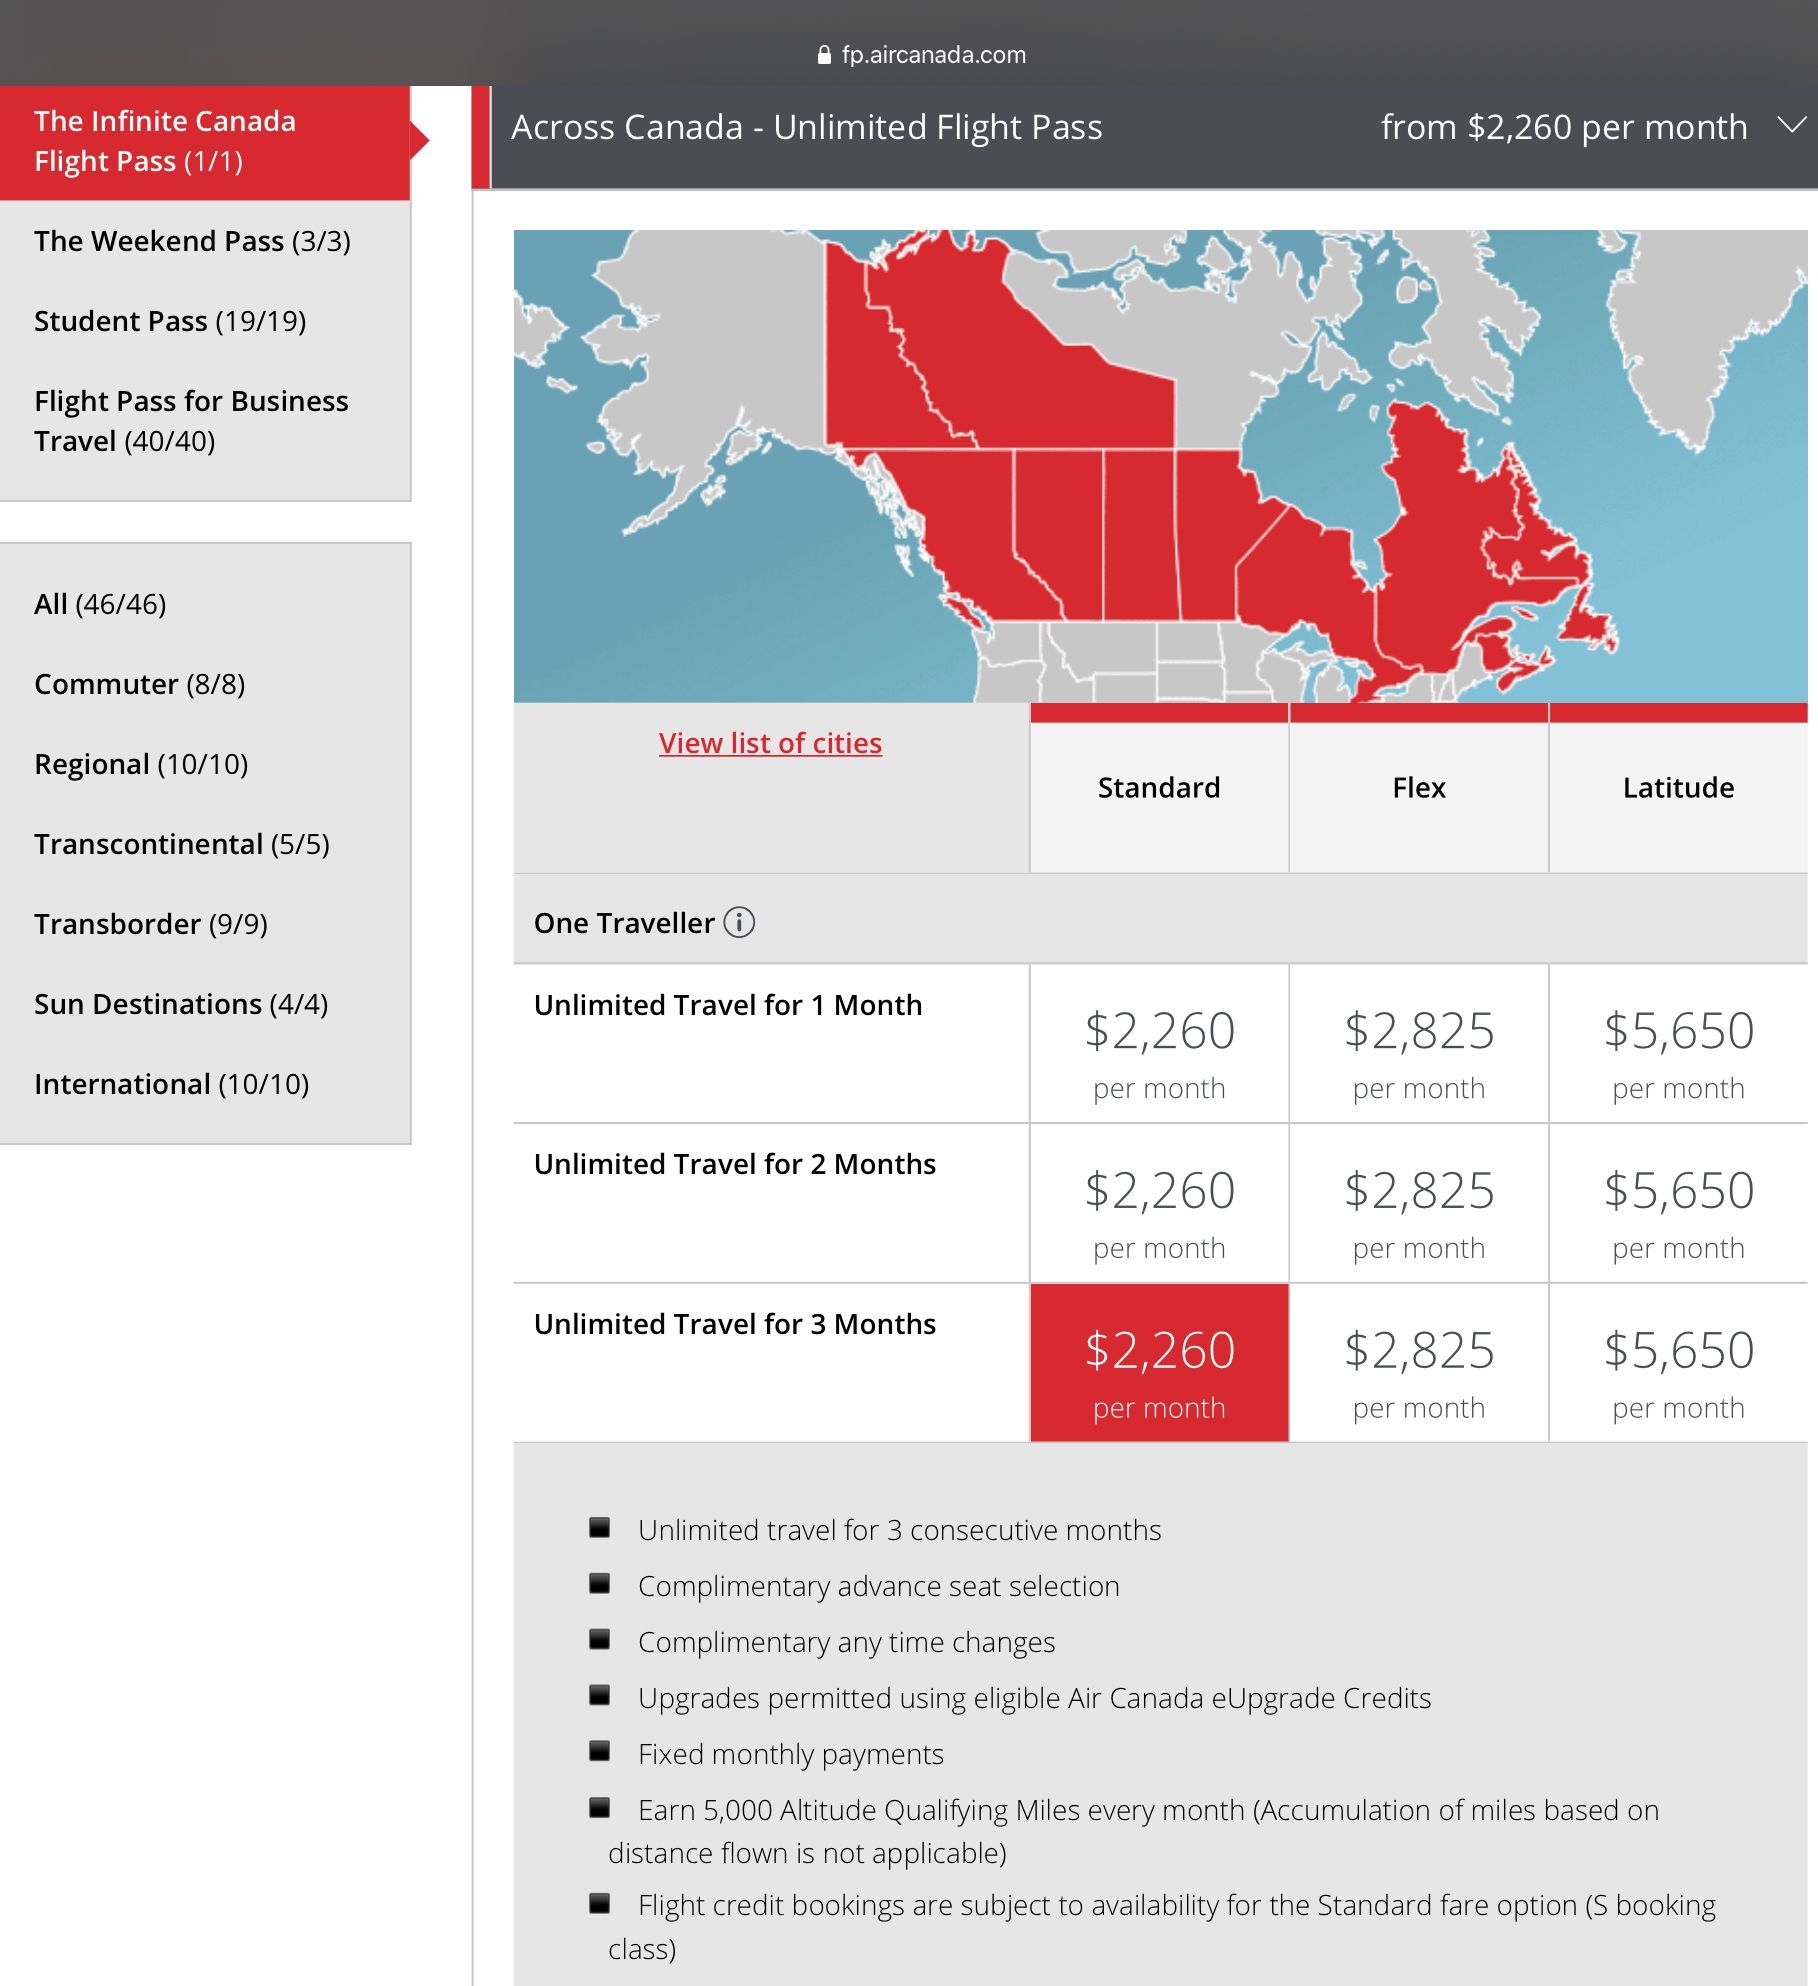Viewport: 1818px width, 1986px height.
Task: Click the lock icon beside fp.aircanada.com
Action: click(x=824, y=55)
